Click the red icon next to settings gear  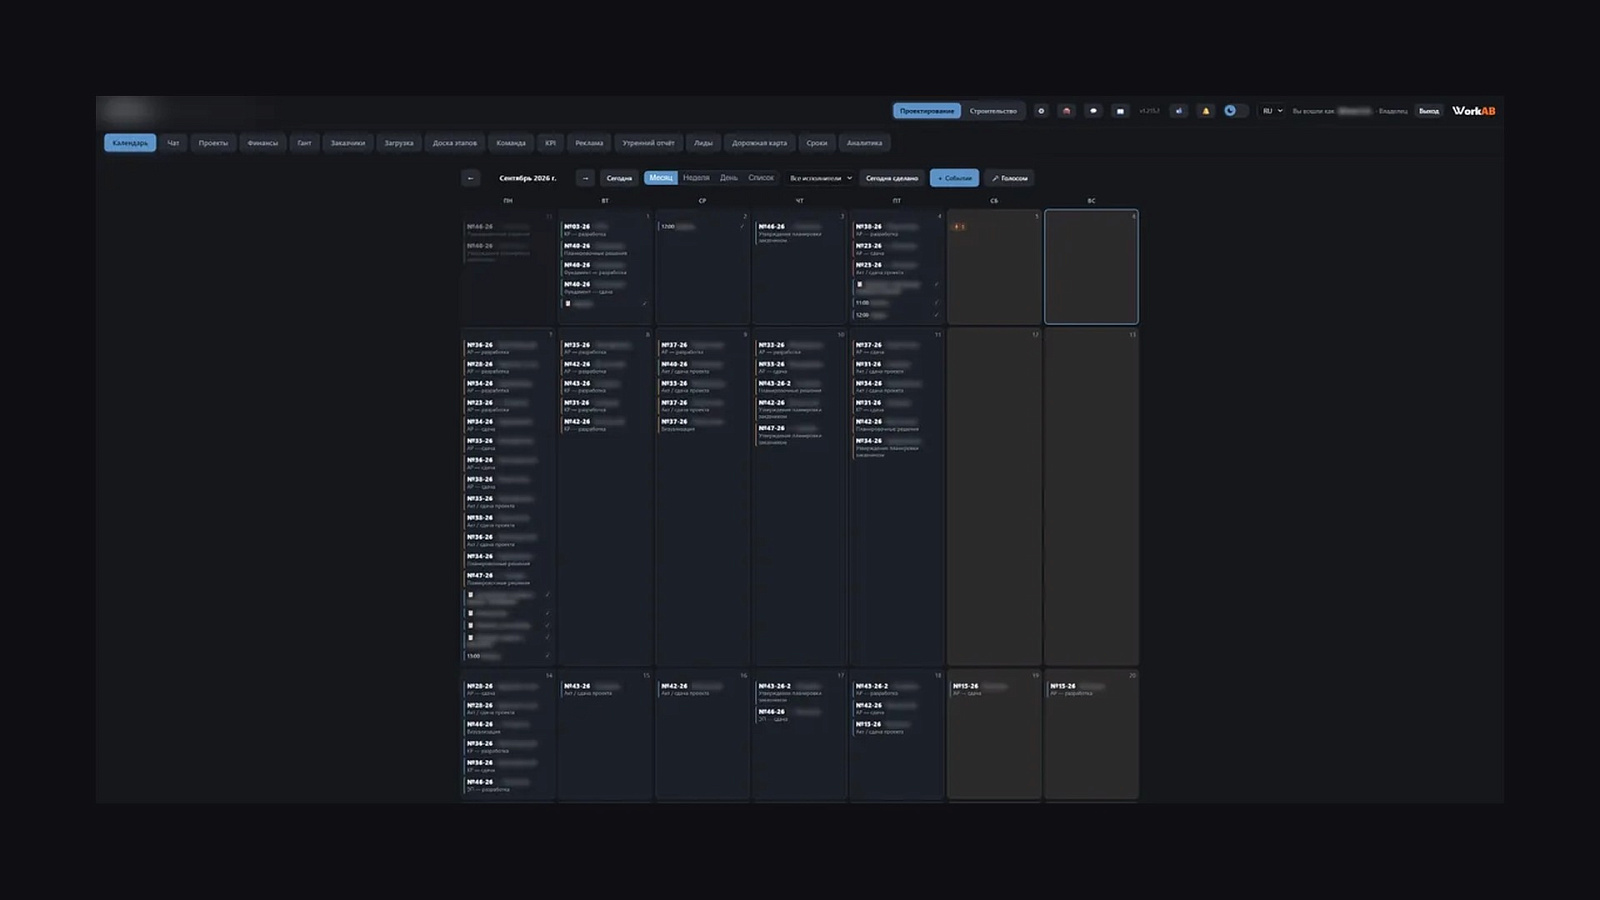1067,111
